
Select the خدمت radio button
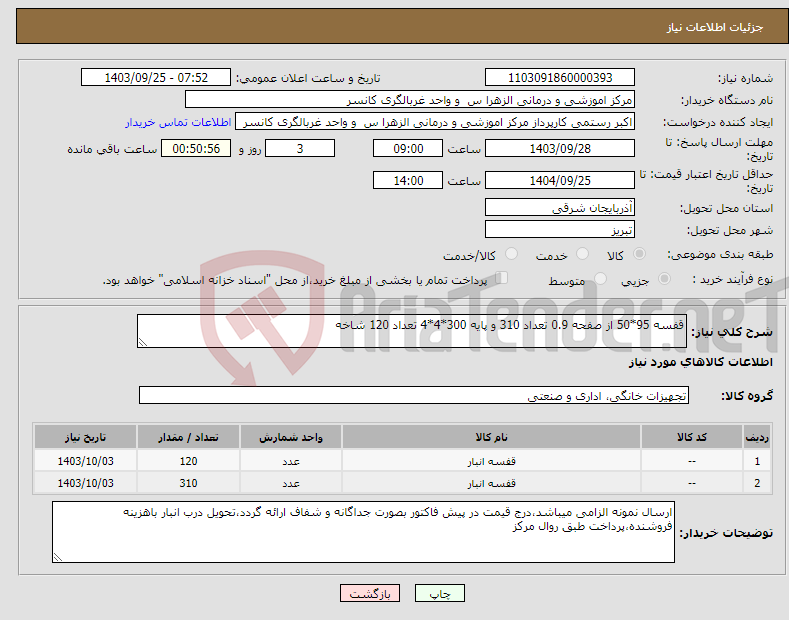coord(582,254)
